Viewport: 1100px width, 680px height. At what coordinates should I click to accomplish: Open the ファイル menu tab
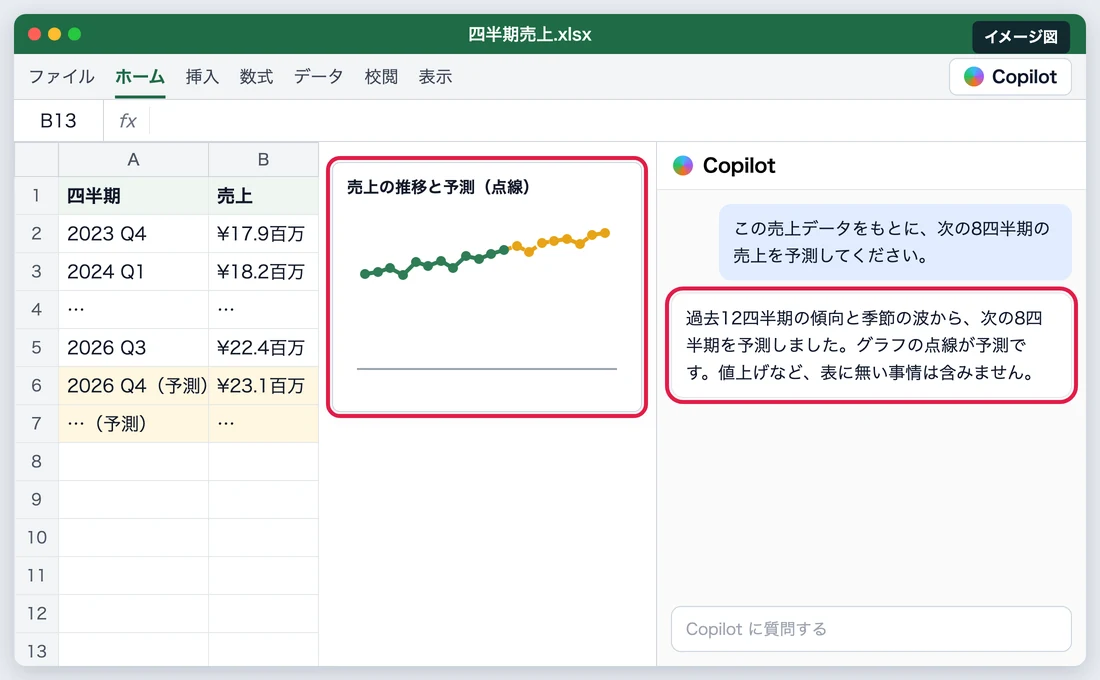[x=62, y=76]
